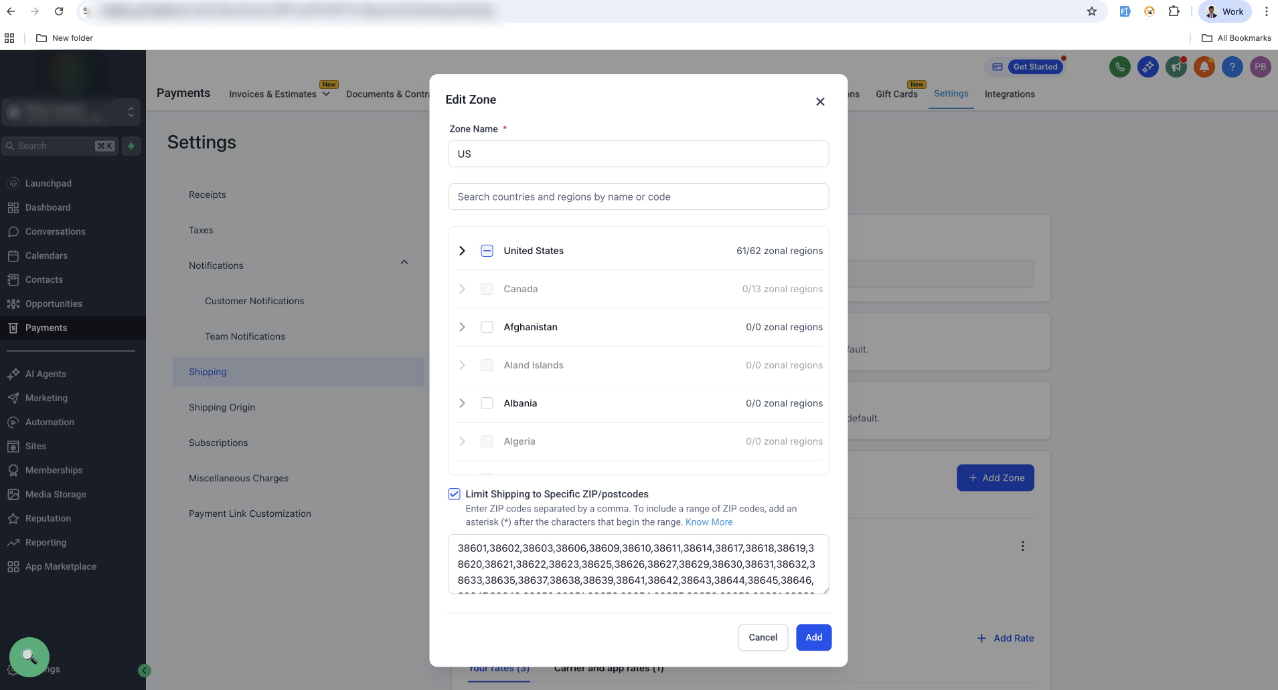Open the browser extensions puzzle icon

click(x=1175, y=11)
